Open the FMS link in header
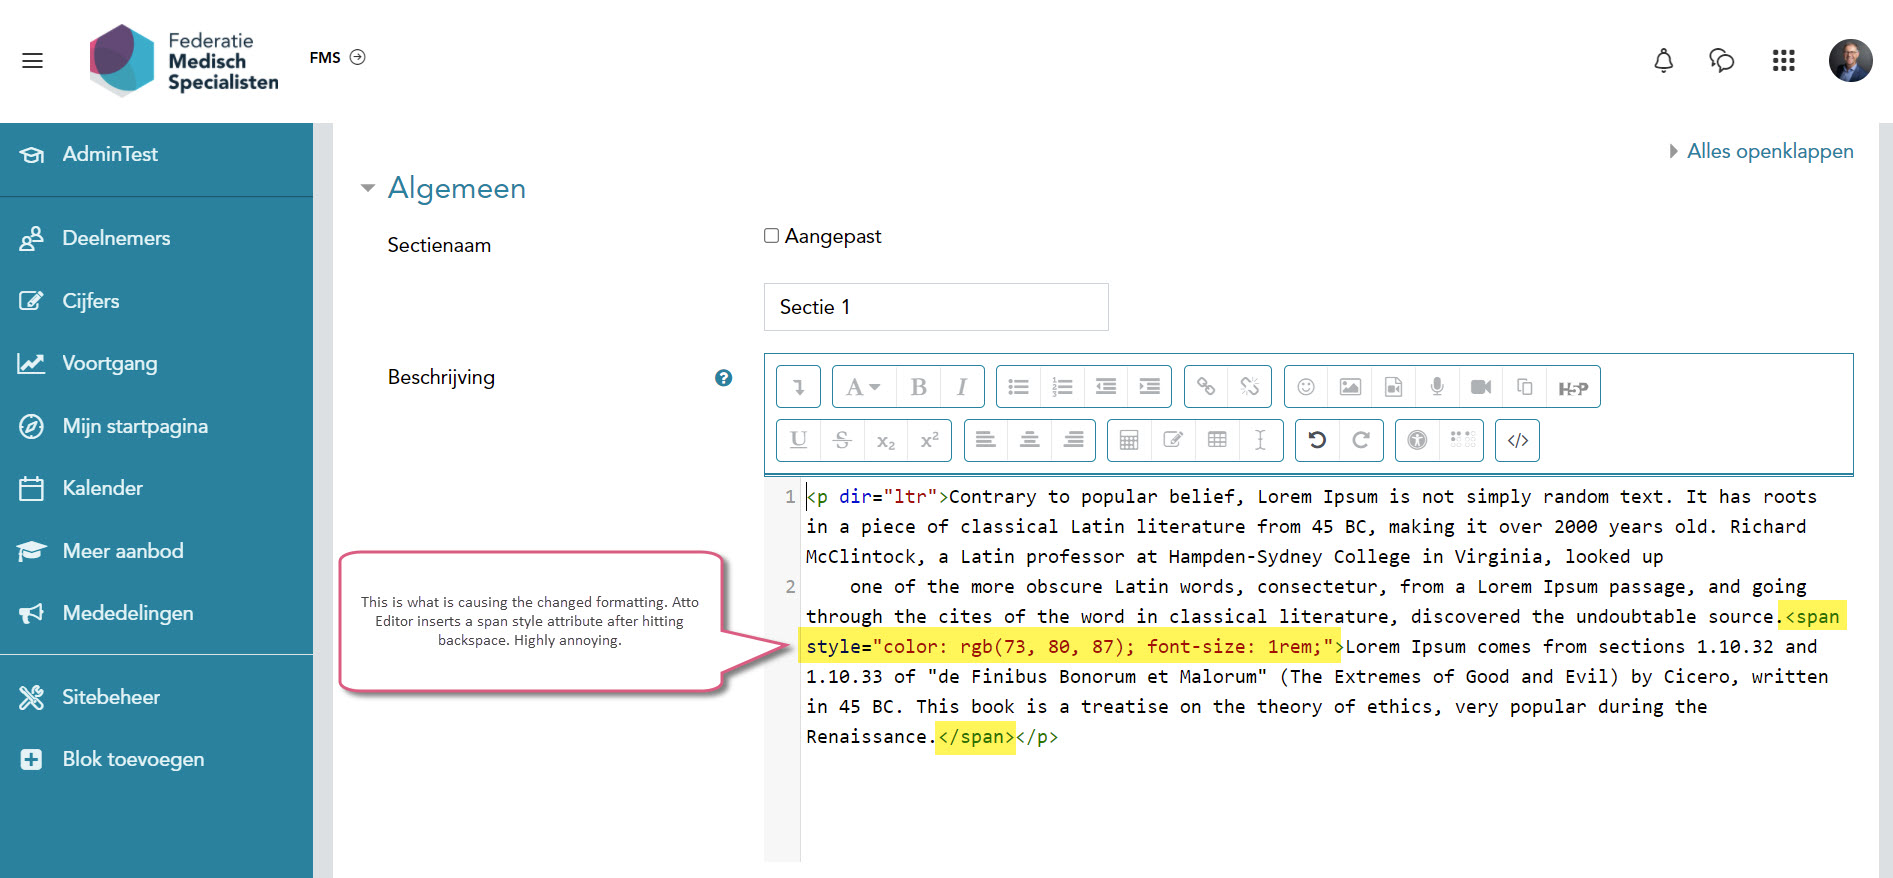Image resolution: width=1893 pixels, height=878 pixels. pyautogui.click(x=337, y=57)
